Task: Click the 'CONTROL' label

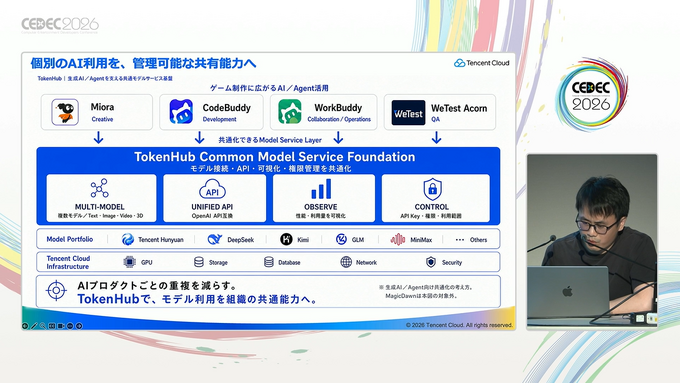Action: [x=432, y=207]
